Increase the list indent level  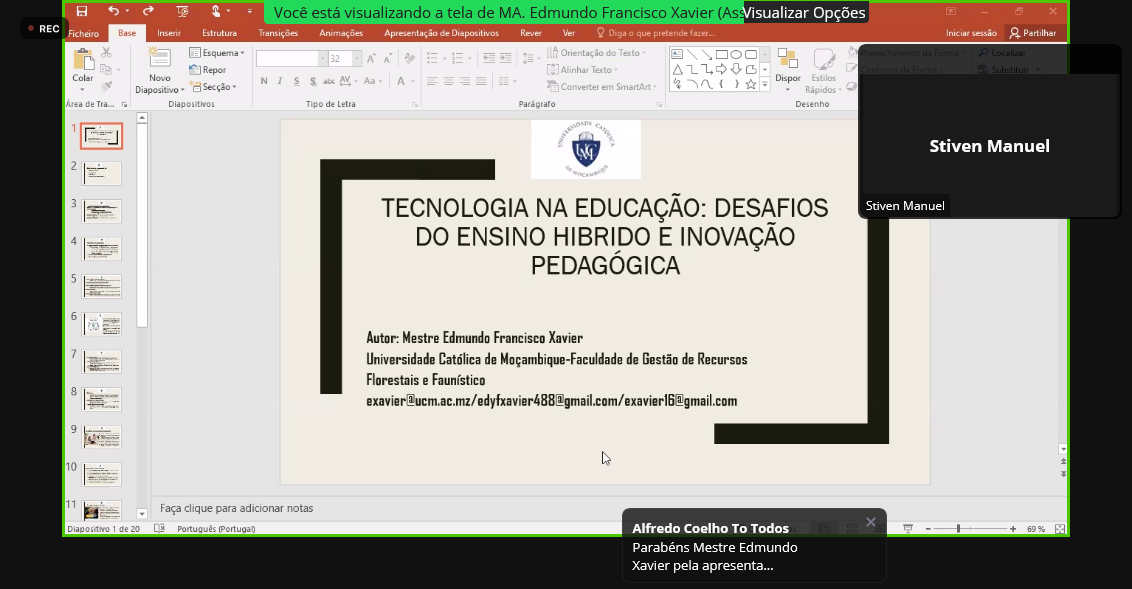[505, 58]
